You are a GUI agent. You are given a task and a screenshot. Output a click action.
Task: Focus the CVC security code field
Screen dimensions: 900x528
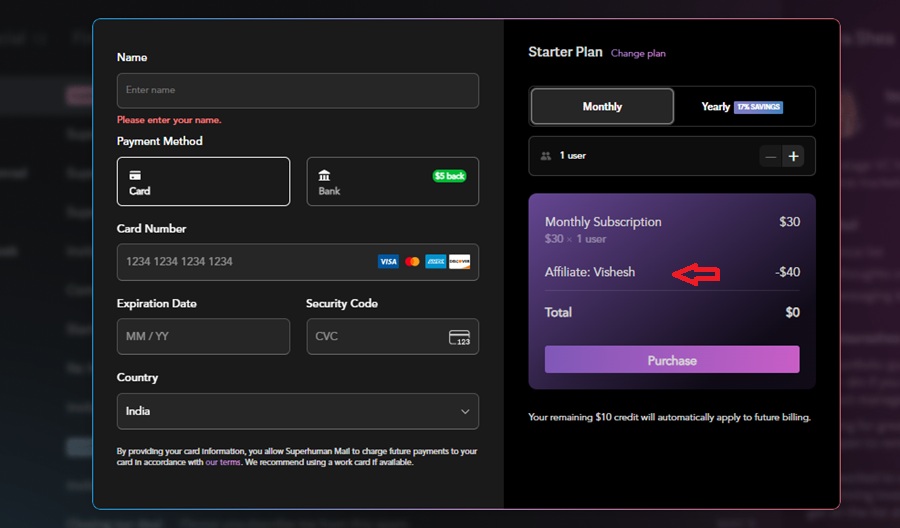pyautogui.click(x=393, y=336)
